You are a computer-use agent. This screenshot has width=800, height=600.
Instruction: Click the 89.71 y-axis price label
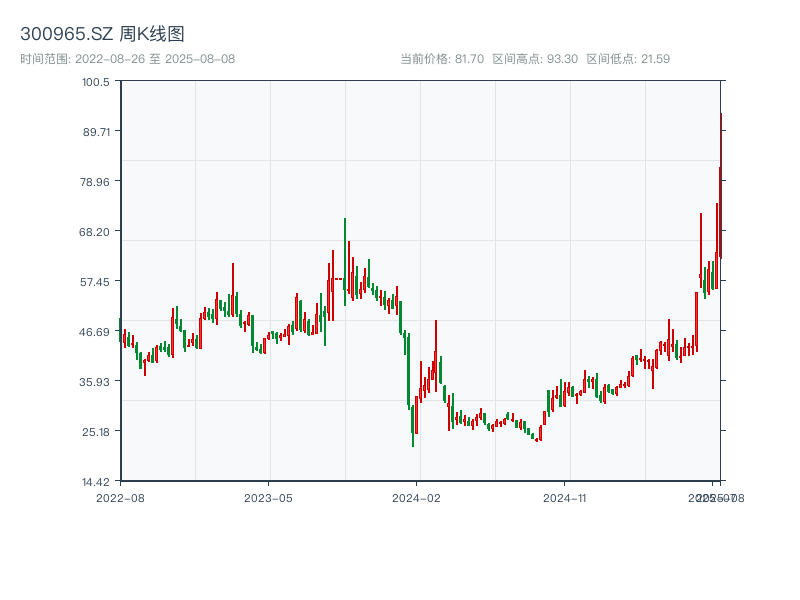point(96,131)
